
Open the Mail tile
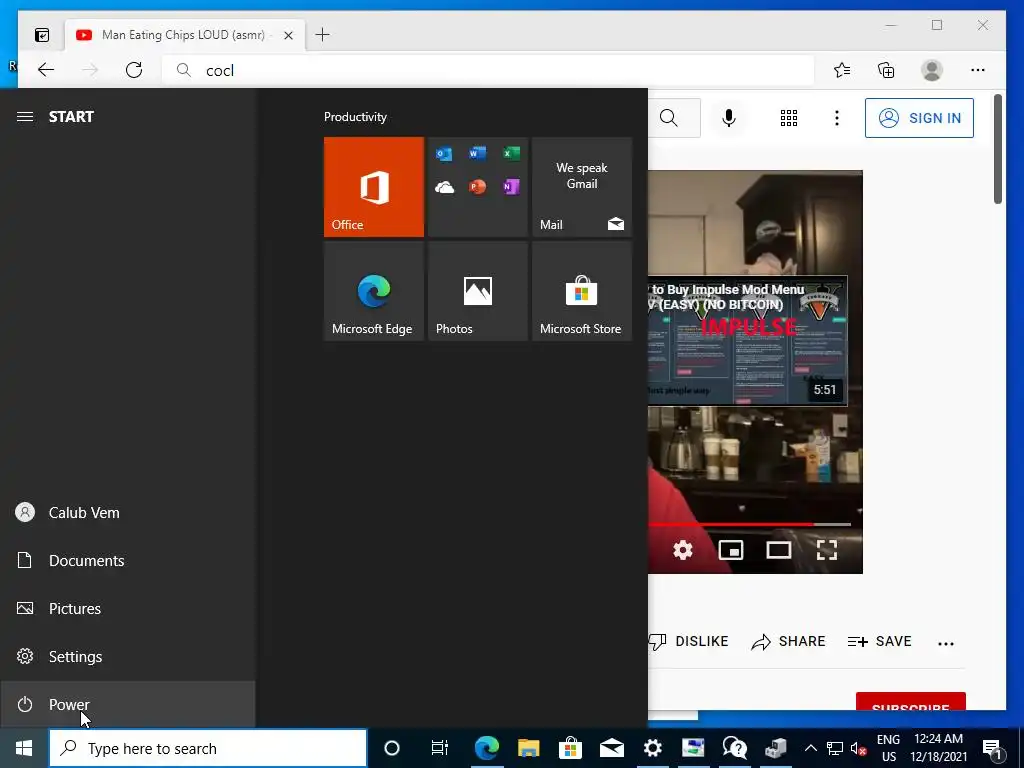582,187
